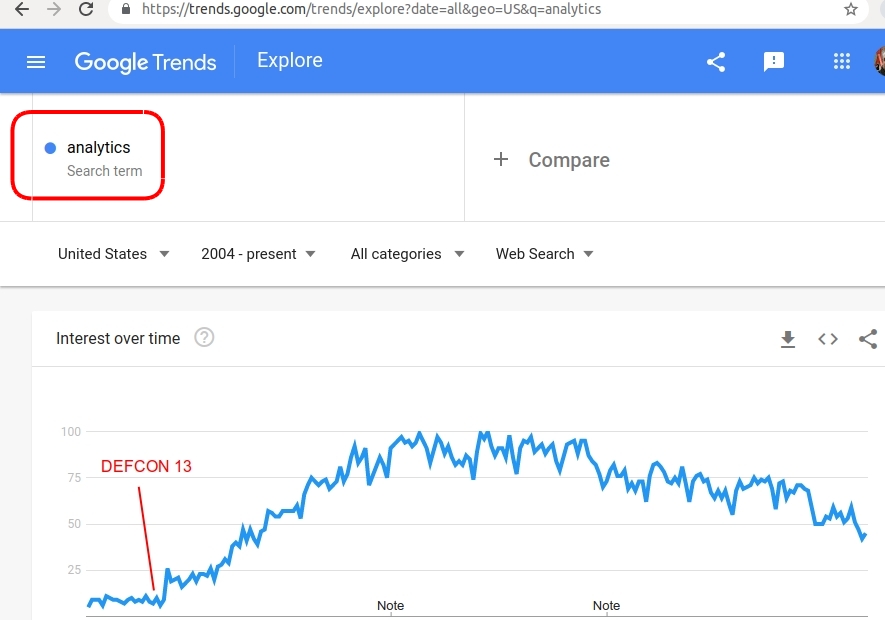Click the trends.google.com address bar URL
Screen dimensions: 885x620
pyautogui.click(x=371, y=9)
